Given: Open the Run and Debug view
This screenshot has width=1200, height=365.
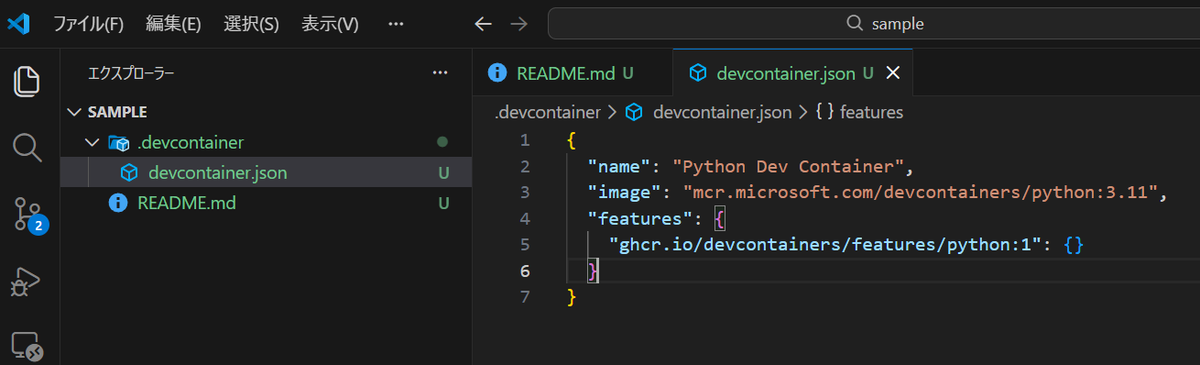Looking at the screenshot, I should point(26,282).
